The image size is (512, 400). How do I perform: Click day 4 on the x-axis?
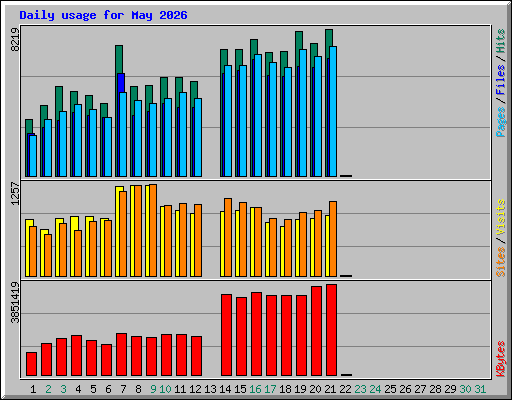coord(78,389)
